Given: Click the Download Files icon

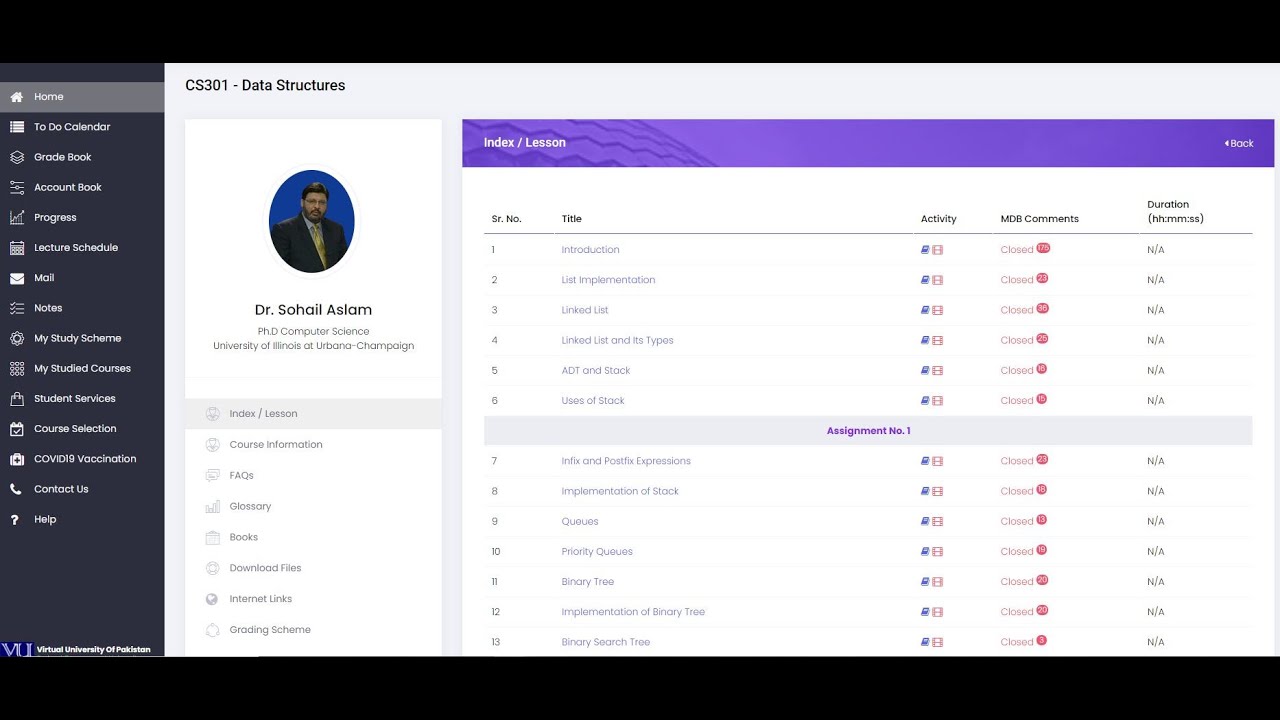Looking at the screenshot, I should [212, 568].
